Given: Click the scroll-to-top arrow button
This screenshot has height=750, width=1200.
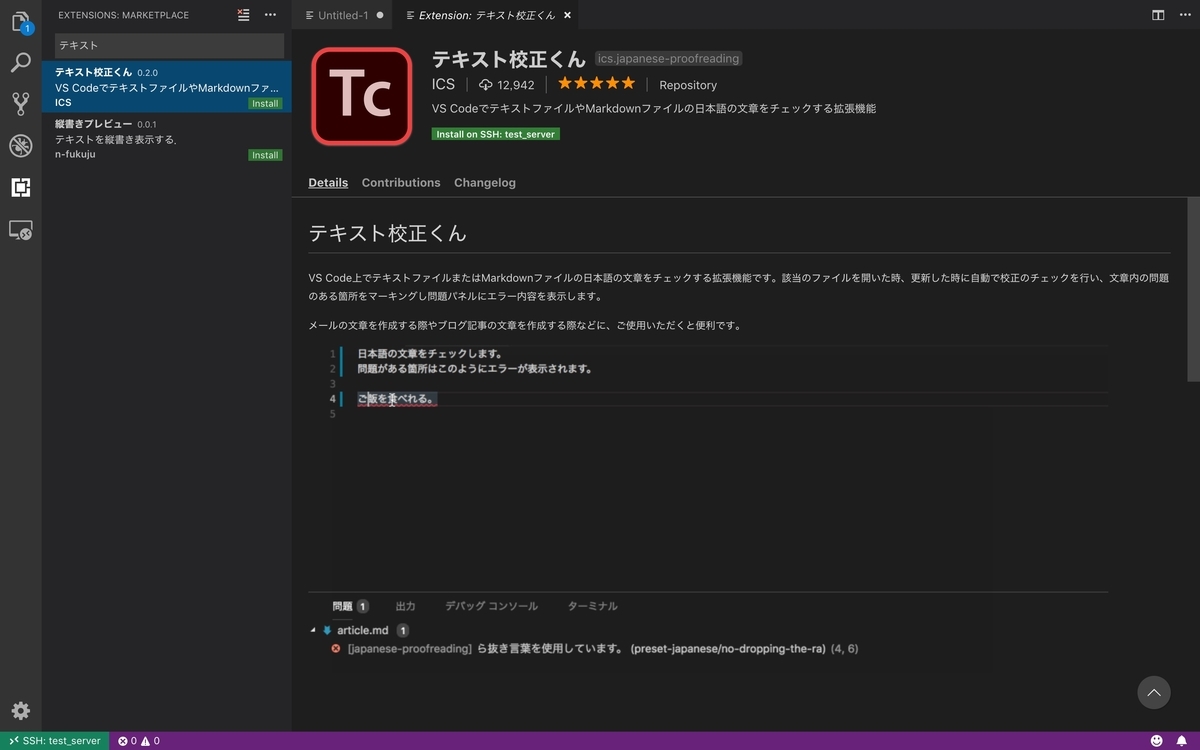Looking at the screenshot, I should pos(1154,692).
